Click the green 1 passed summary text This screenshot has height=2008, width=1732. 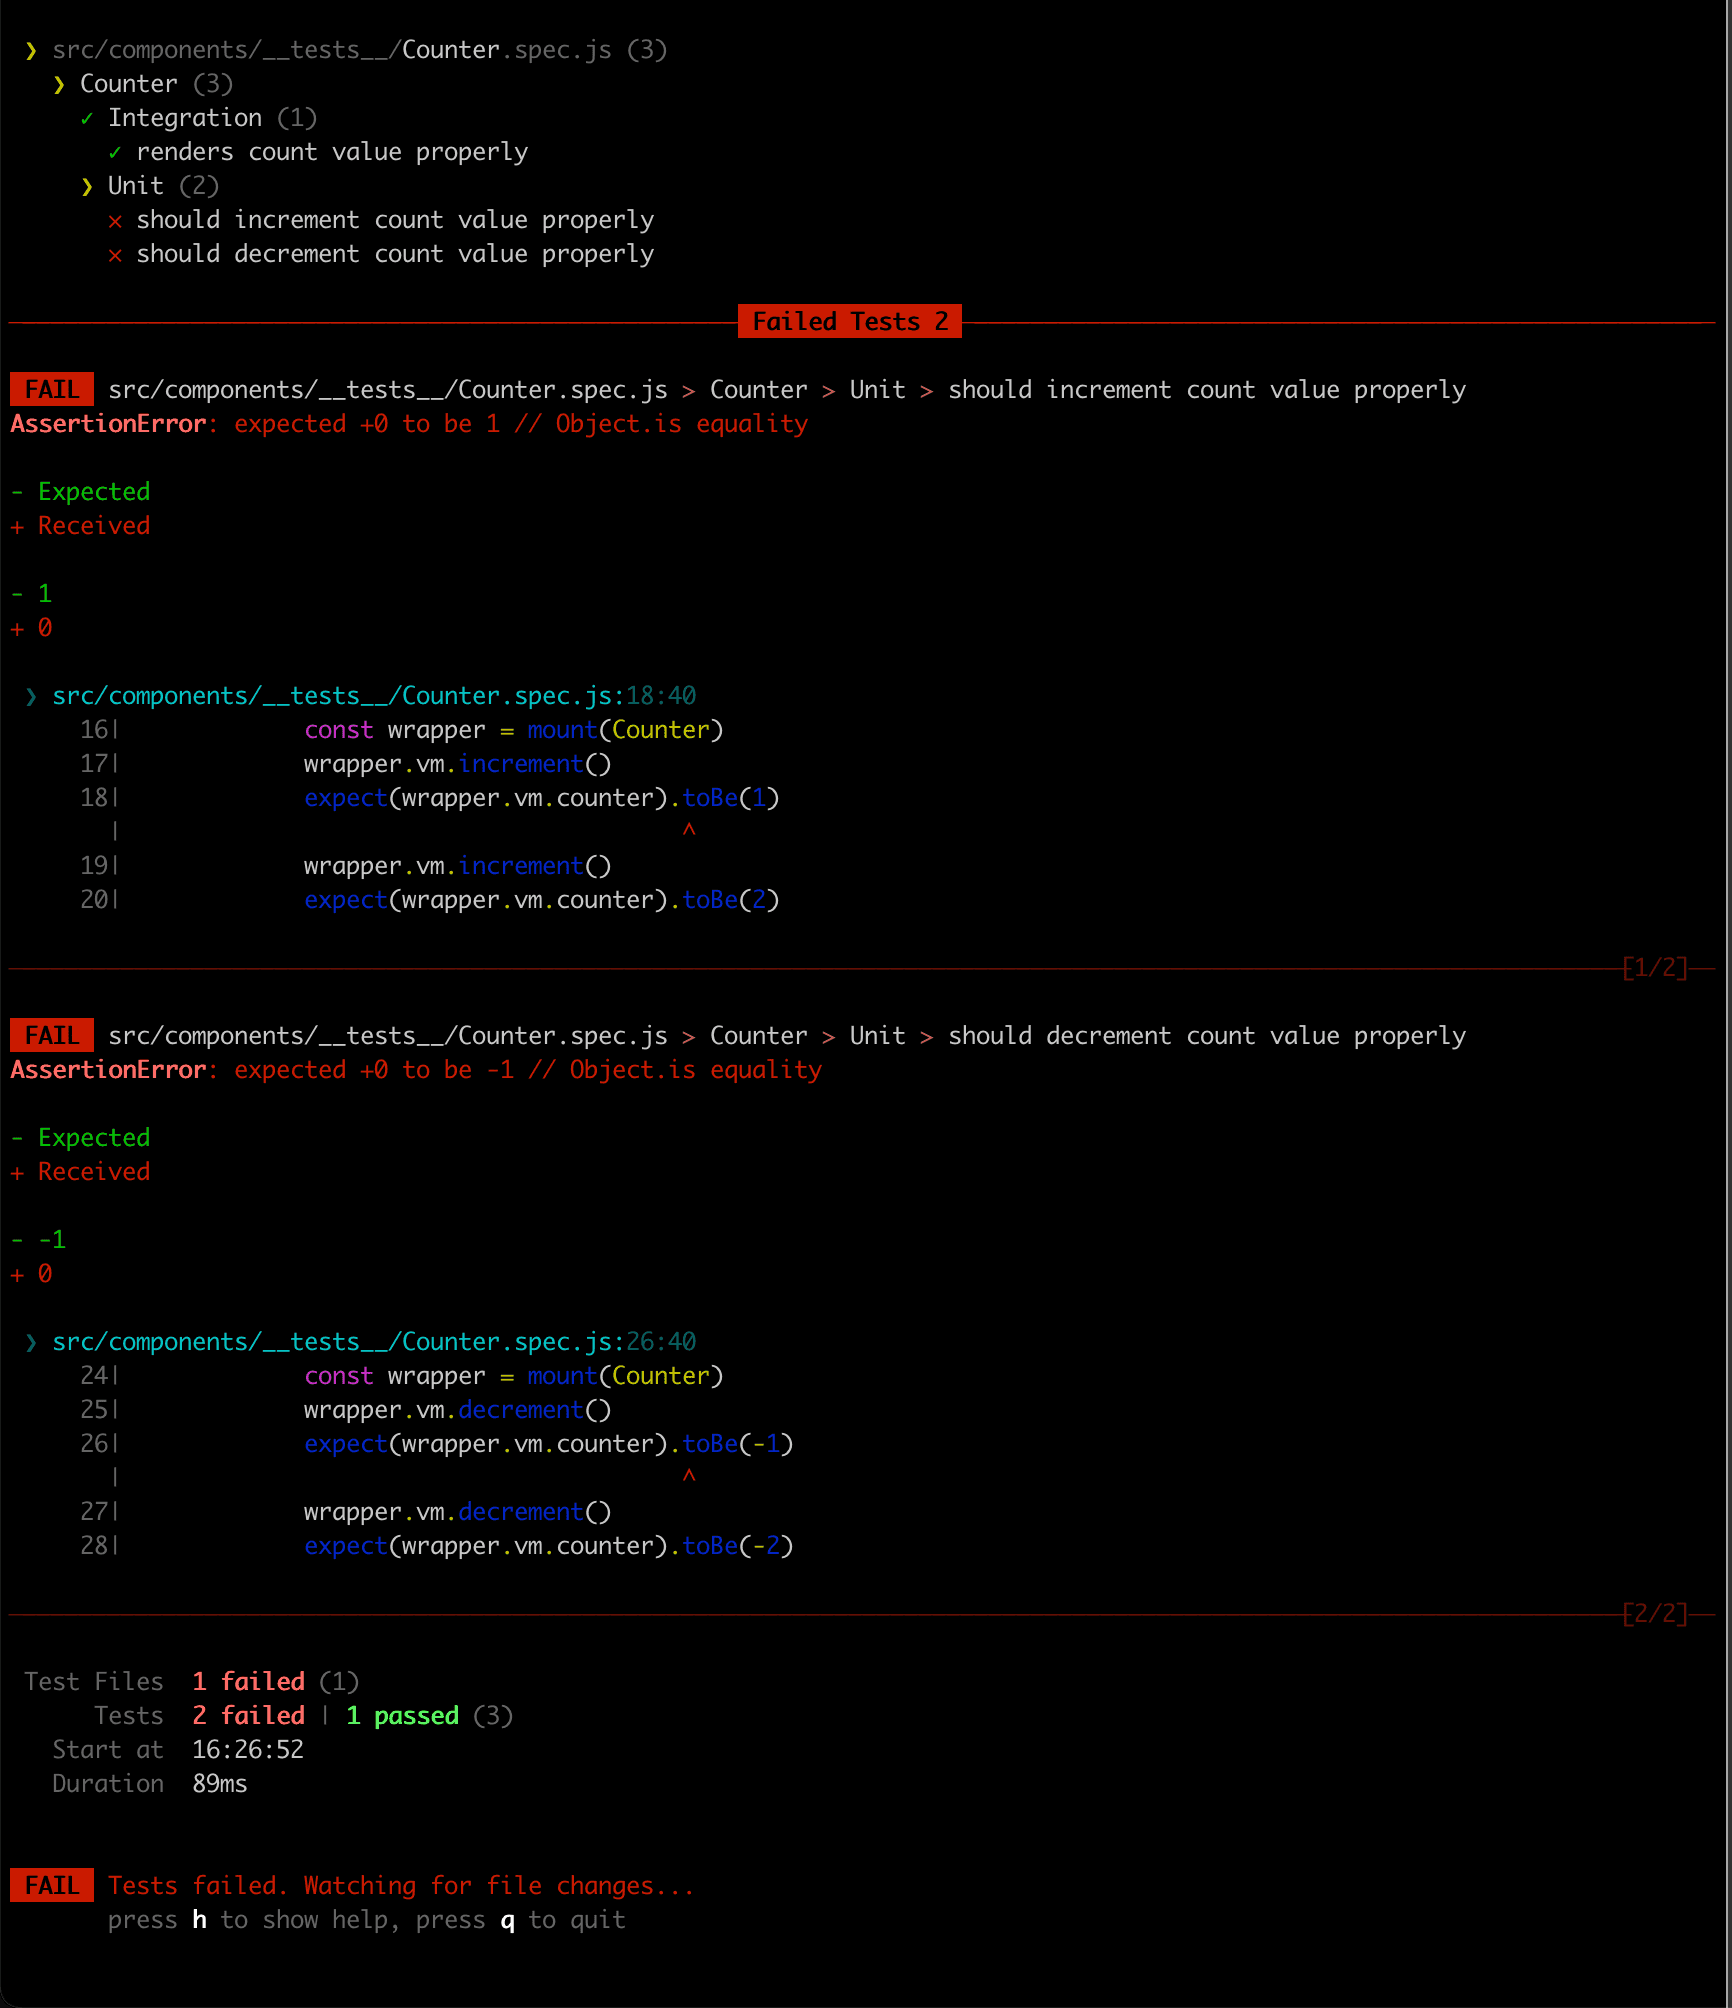[402, 1716]
